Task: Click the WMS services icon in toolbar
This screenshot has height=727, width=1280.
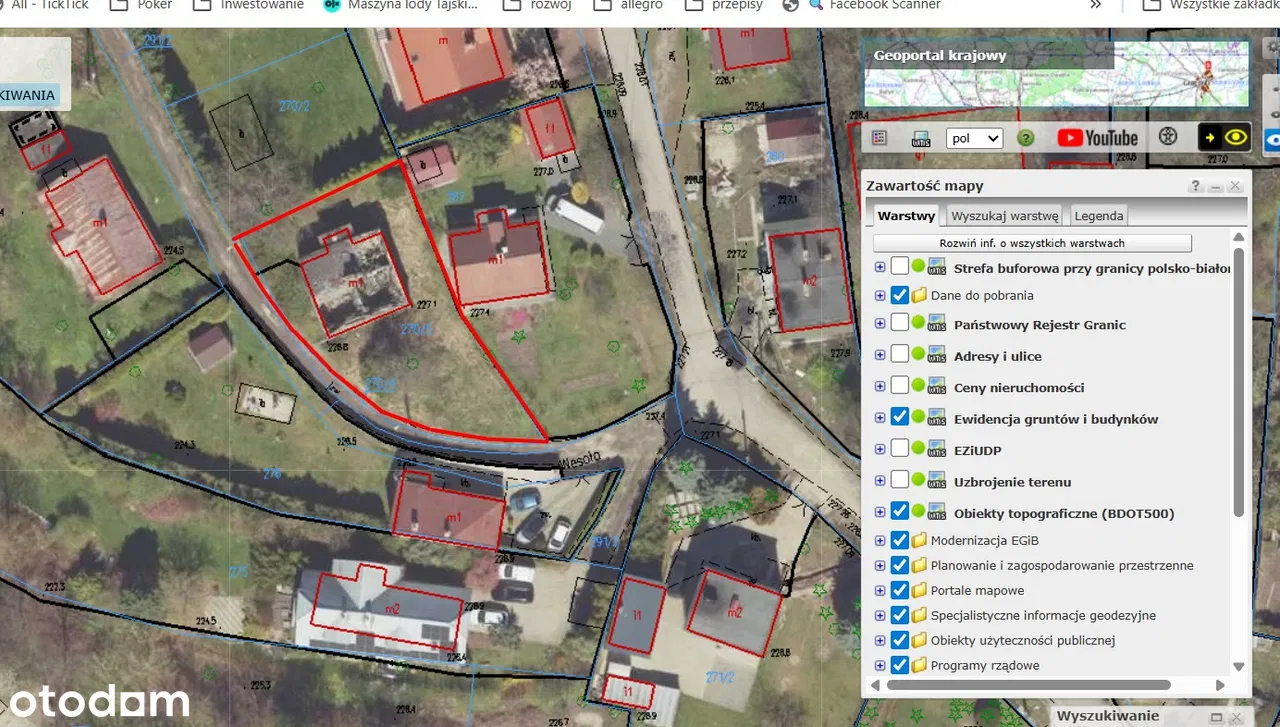Action: click(x=921, y=138)
